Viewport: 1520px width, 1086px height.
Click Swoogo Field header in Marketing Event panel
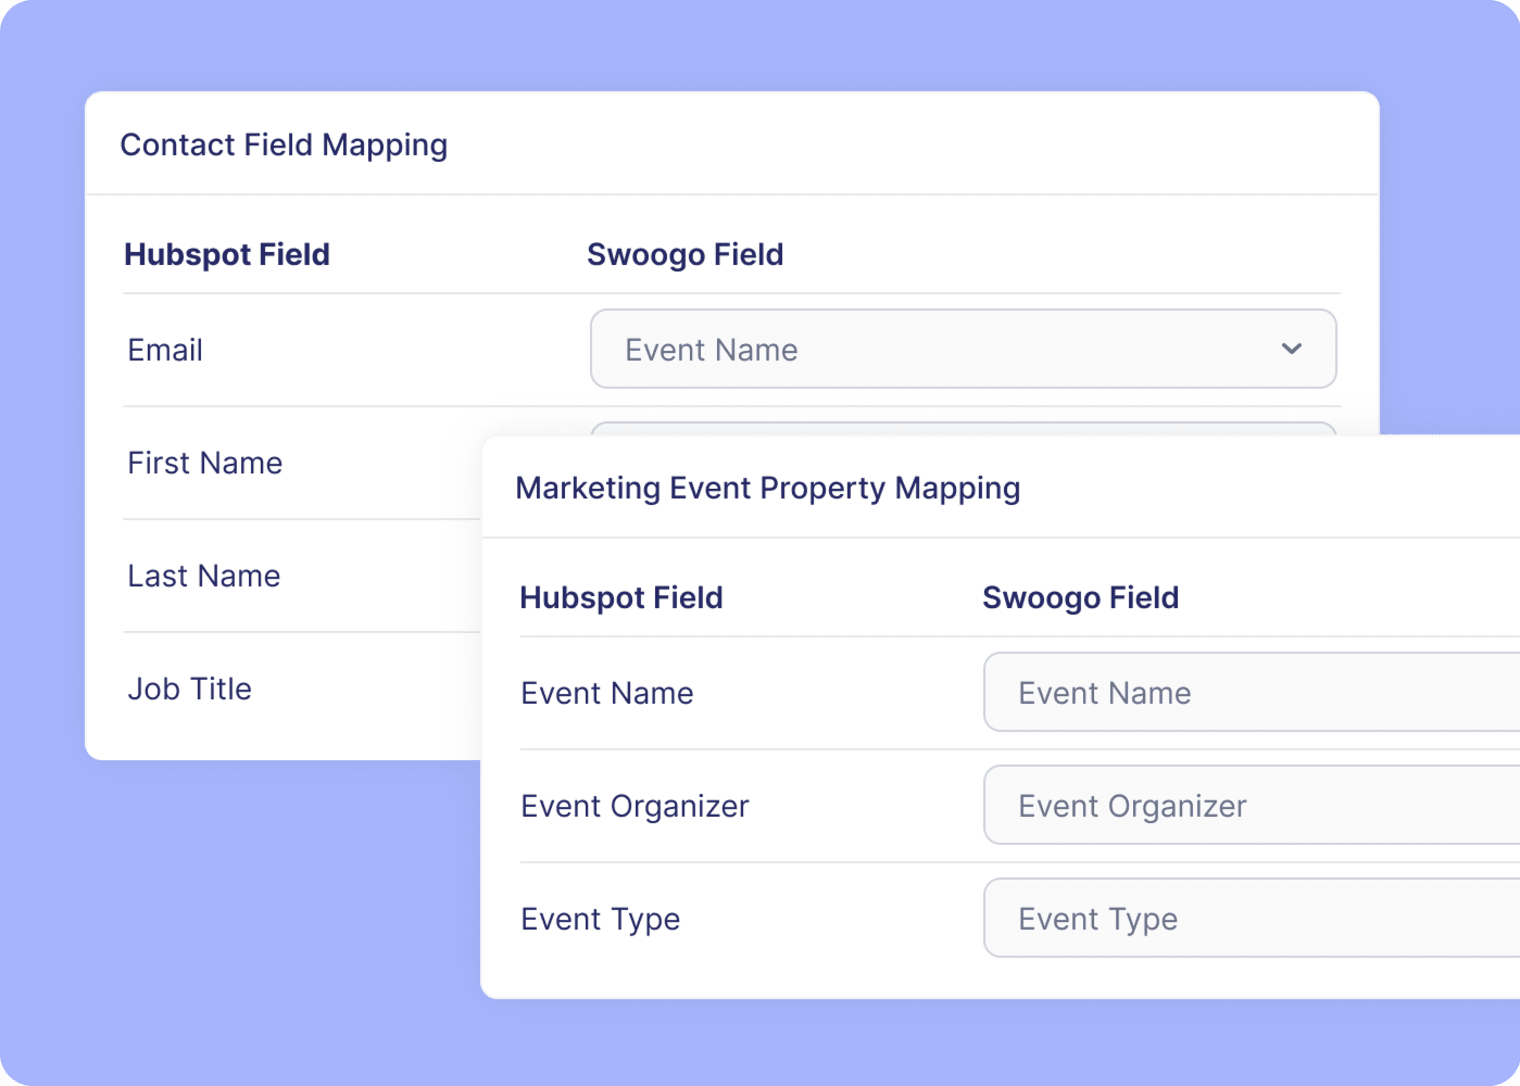pos(1081,597)
